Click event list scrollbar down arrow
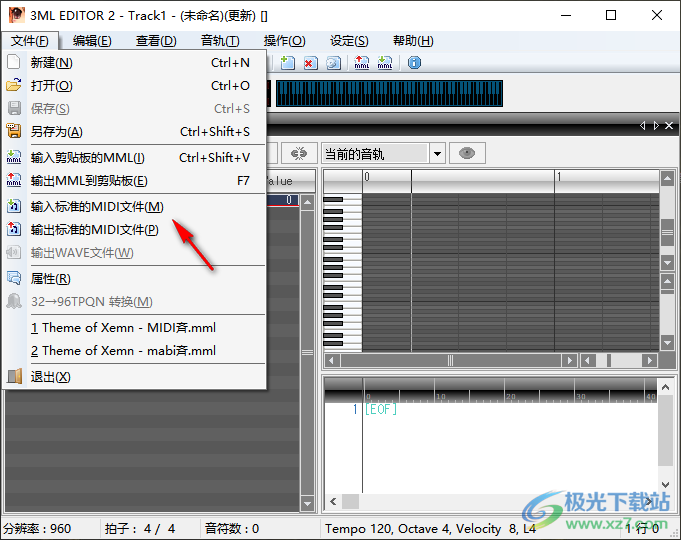 point(307,504)
